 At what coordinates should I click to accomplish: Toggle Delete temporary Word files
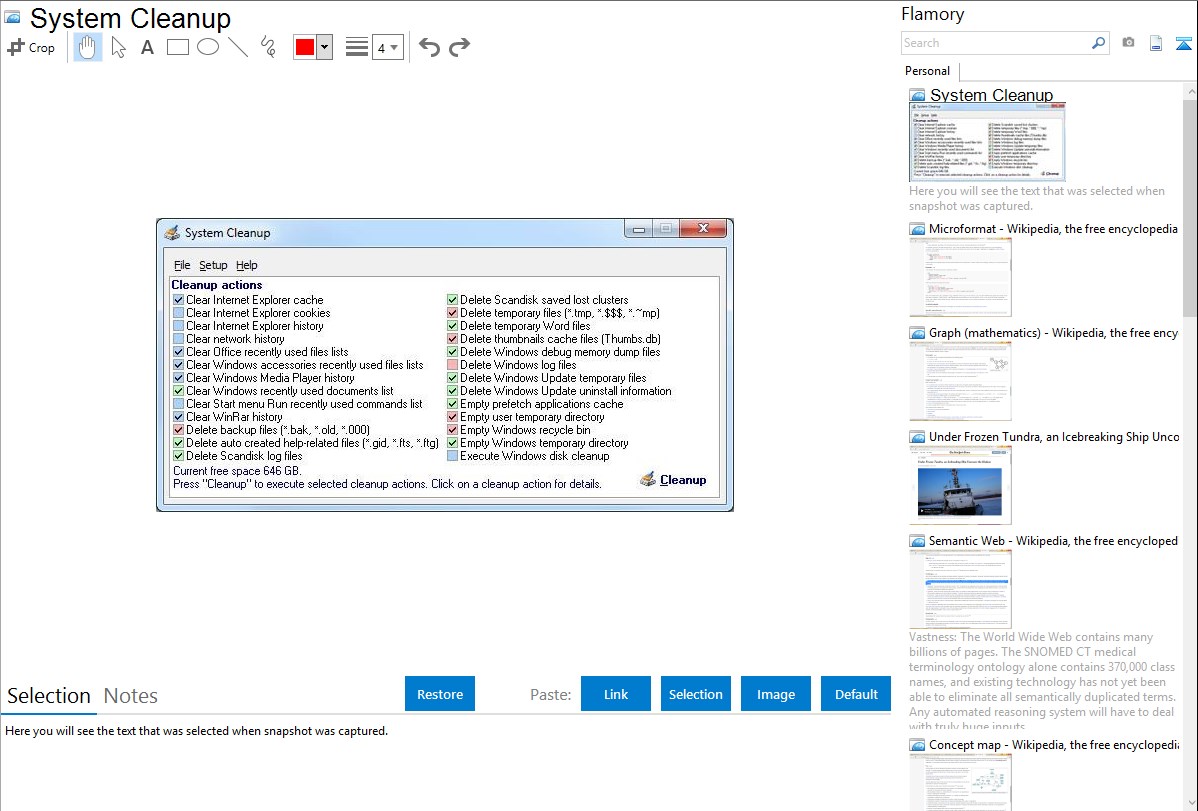tap(452, 326)
